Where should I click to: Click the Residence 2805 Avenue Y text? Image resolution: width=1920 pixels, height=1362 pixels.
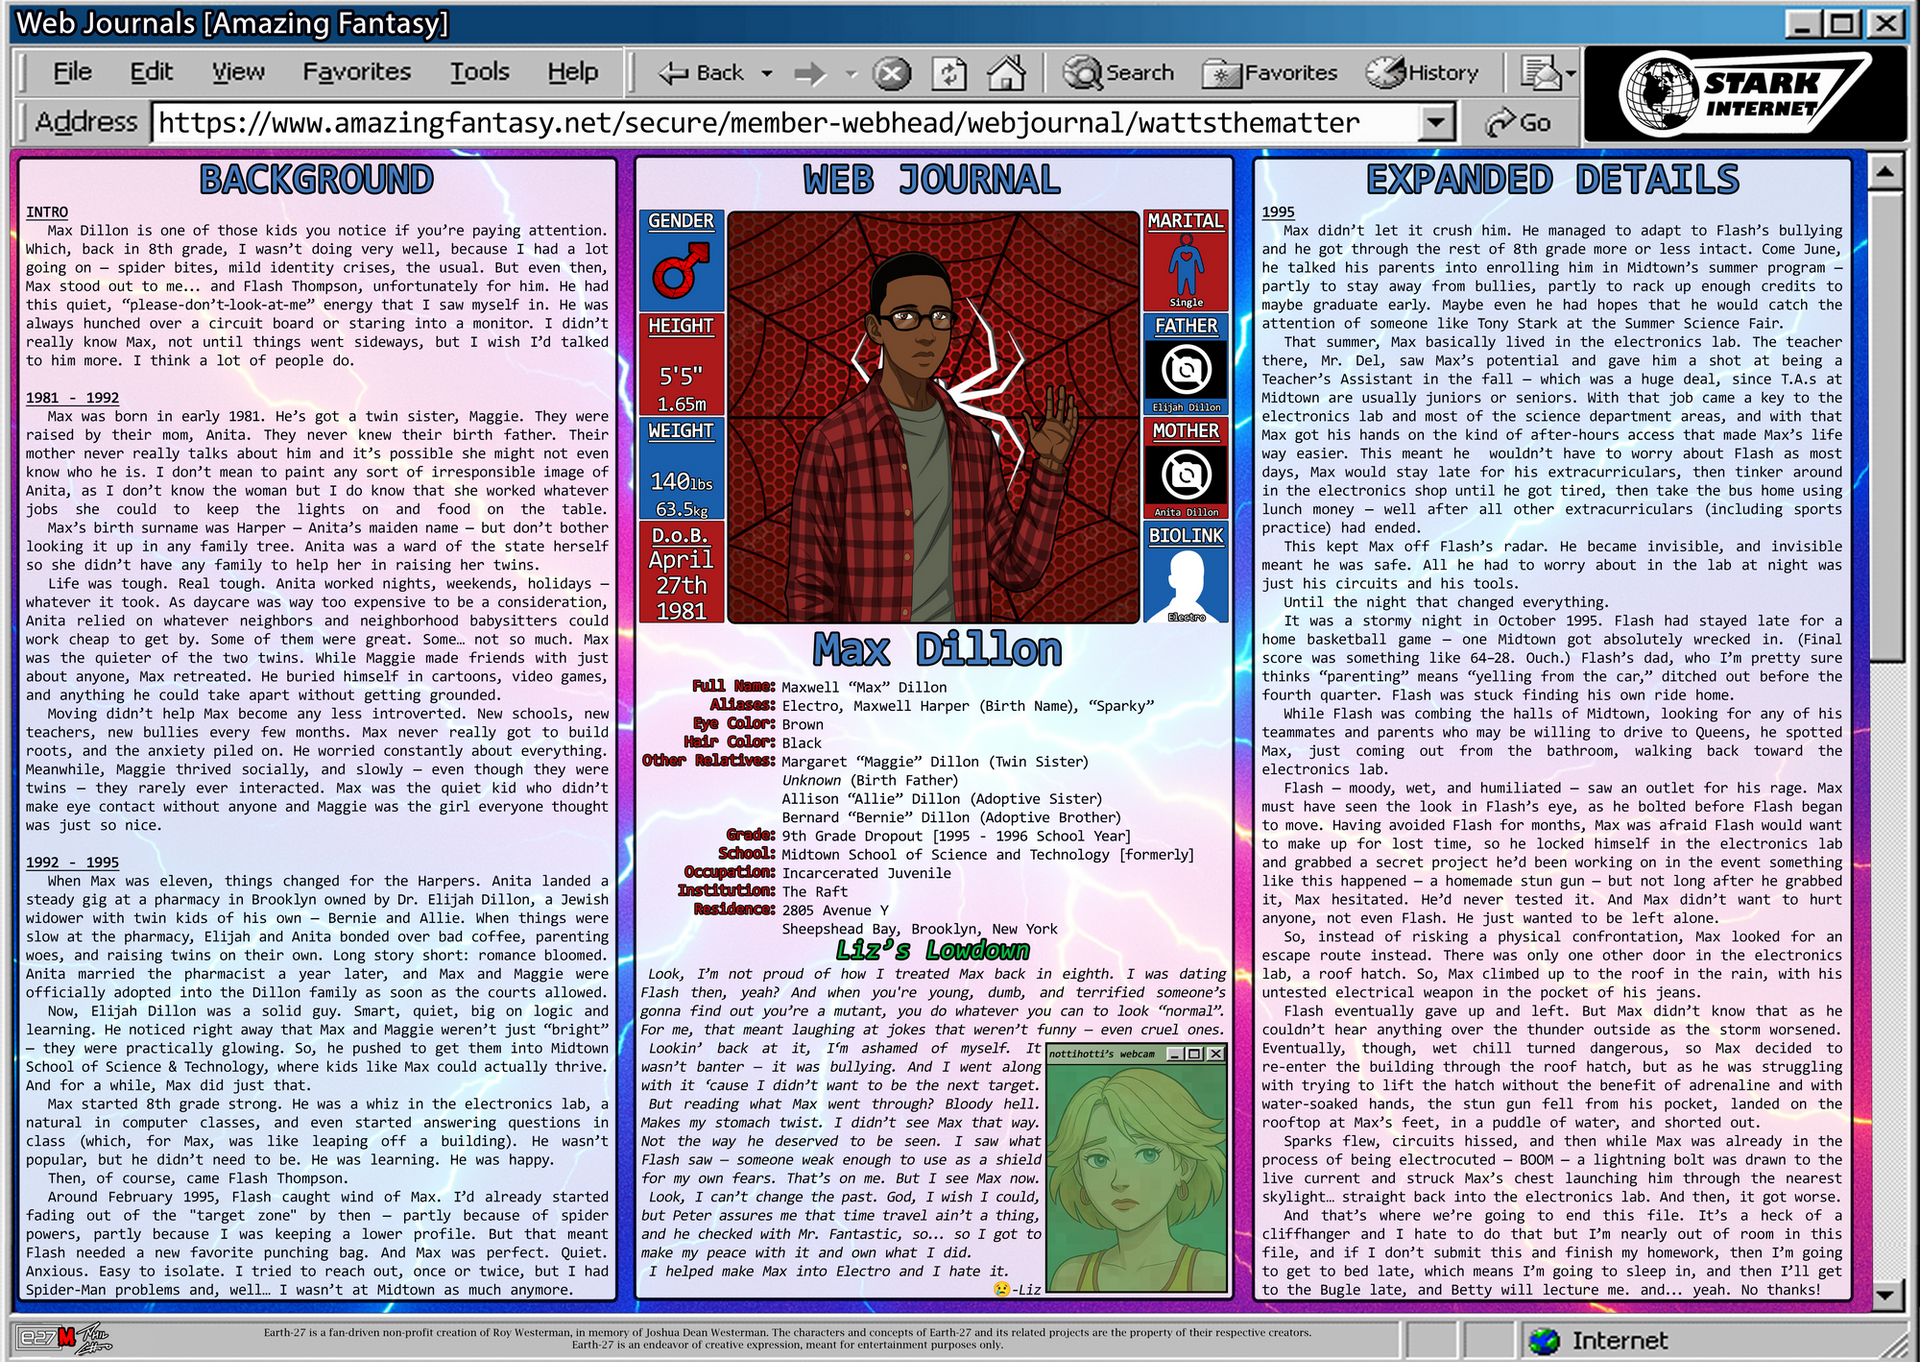835,910
